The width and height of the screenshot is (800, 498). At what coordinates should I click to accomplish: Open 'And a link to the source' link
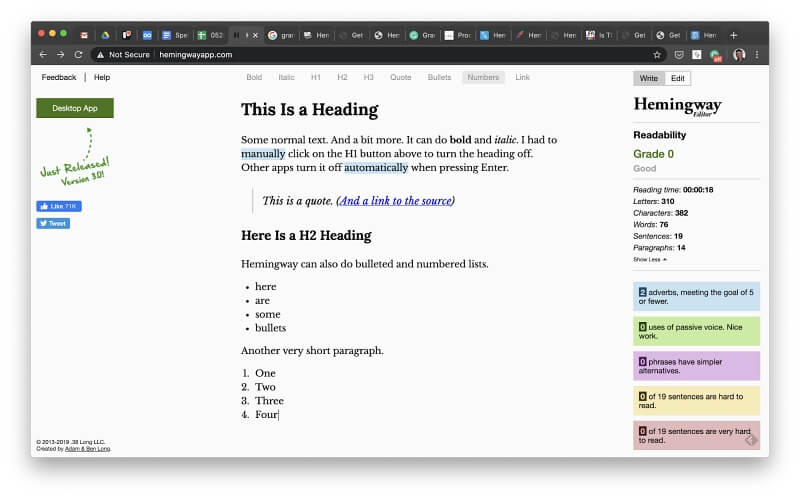[395, 201]
